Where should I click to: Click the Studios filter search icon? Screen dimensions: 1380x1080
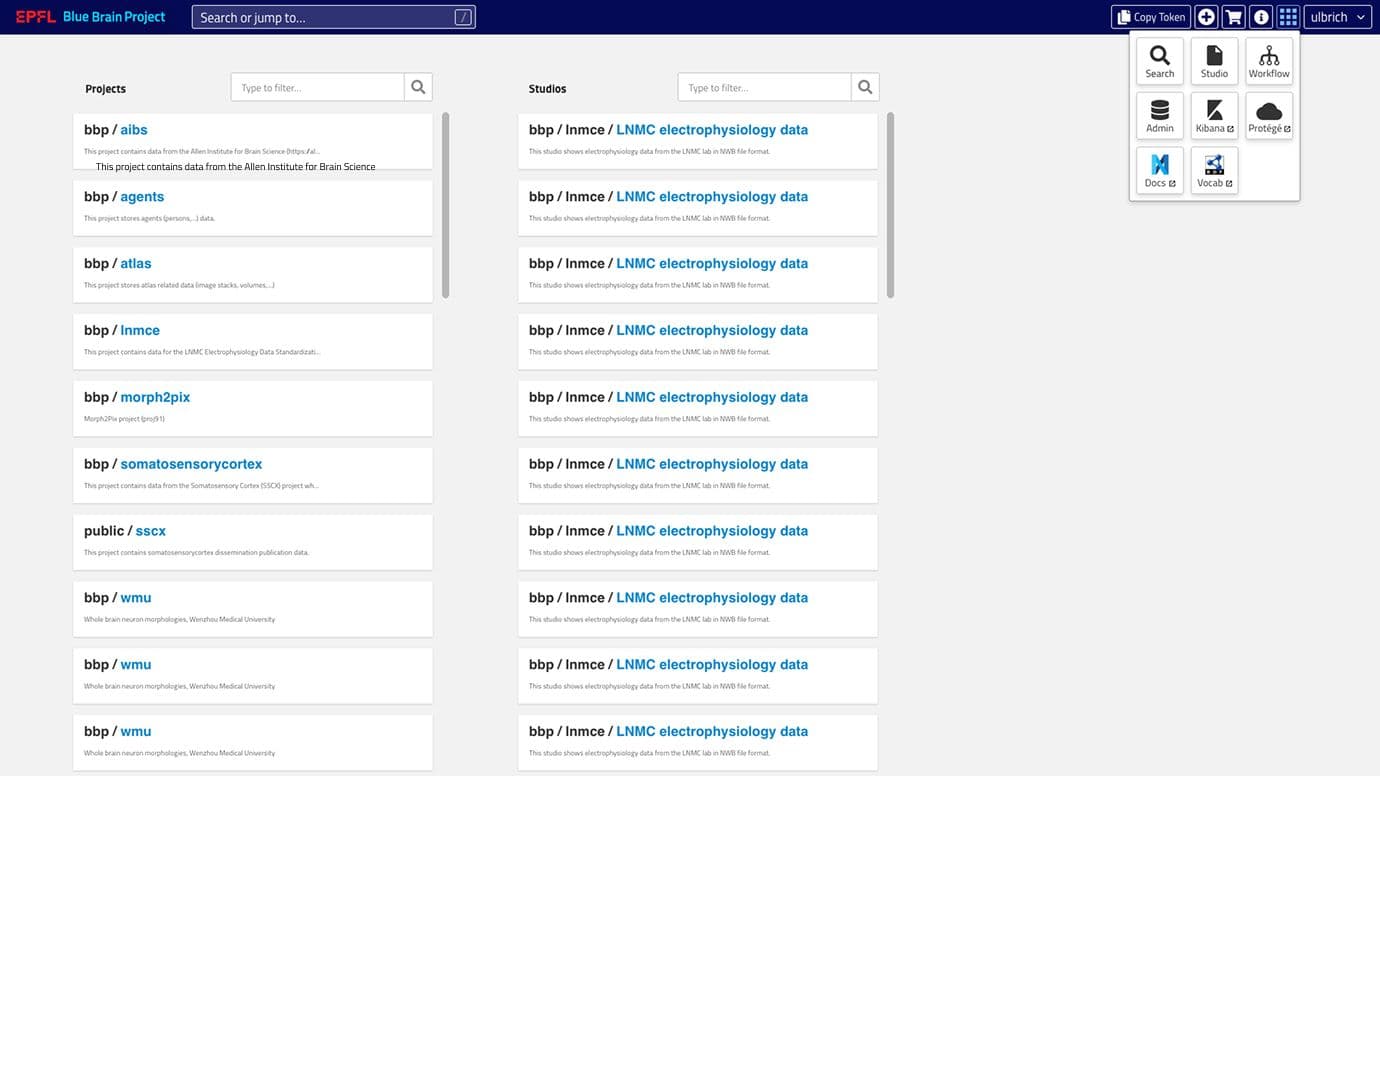click(865, 87)
